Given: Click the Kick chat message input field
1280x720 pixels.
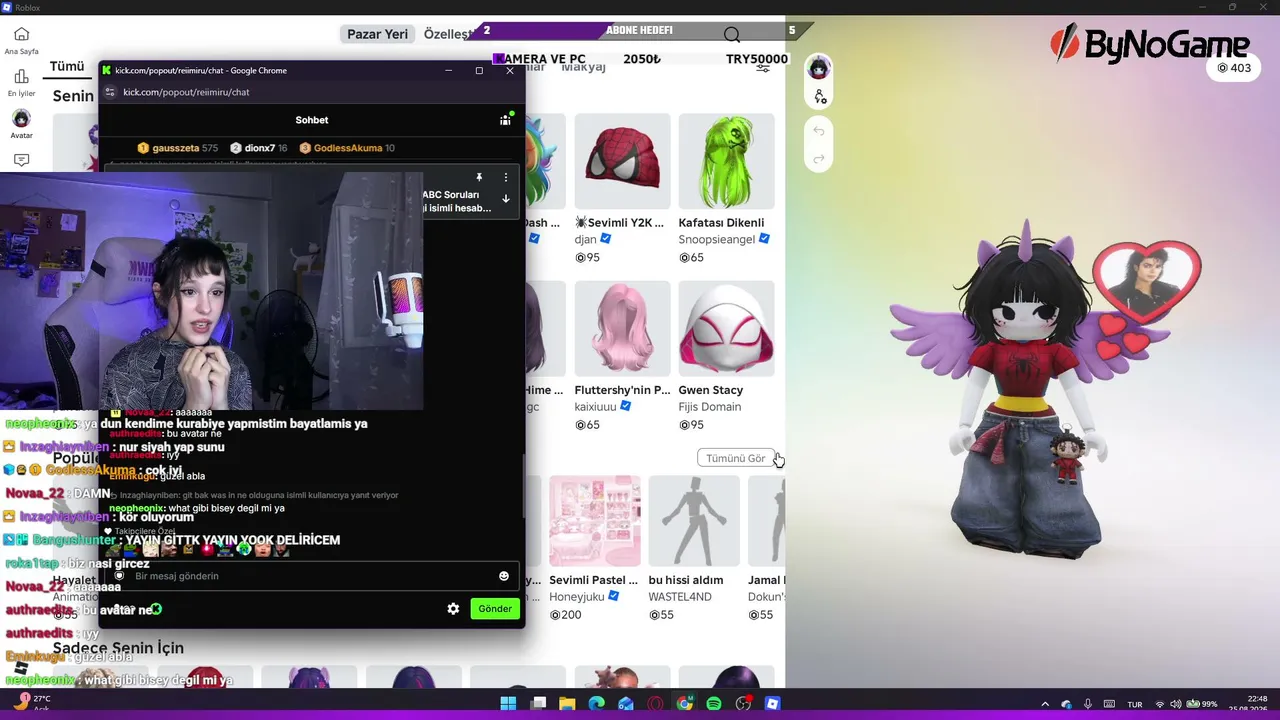Looking at the screenshot, I should [x=310, y=576].
